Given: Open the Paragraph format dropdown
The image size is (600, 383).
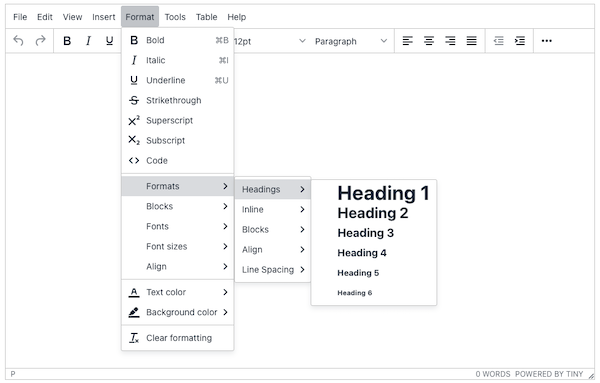Looking at the screenshot, I should [351, 41].
